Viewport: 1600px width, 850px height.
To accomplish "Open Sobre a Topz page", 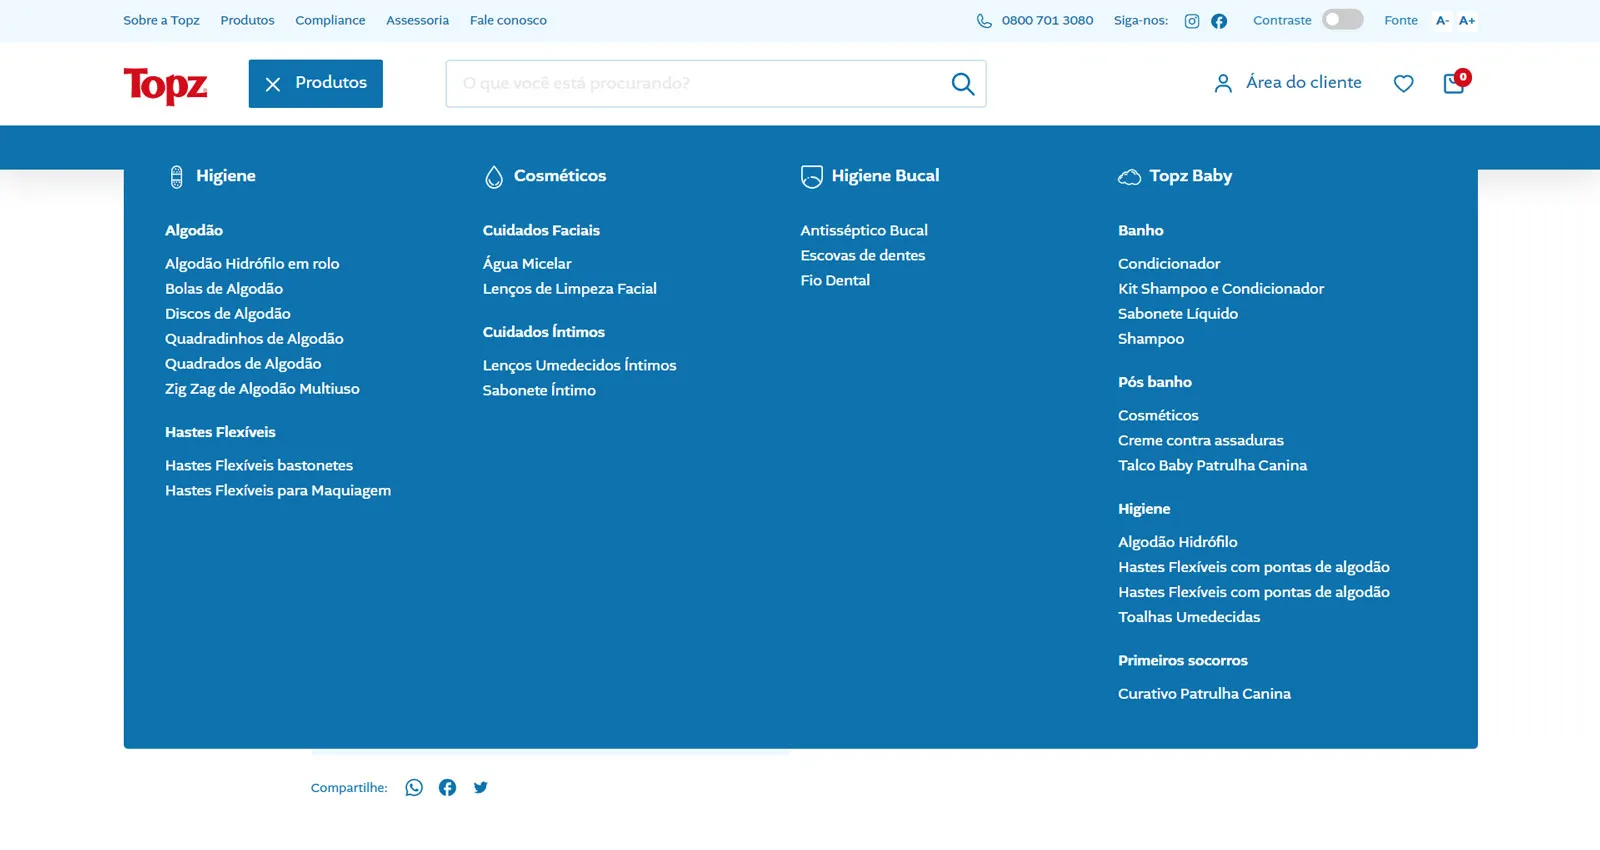I will tap(161, 20).
